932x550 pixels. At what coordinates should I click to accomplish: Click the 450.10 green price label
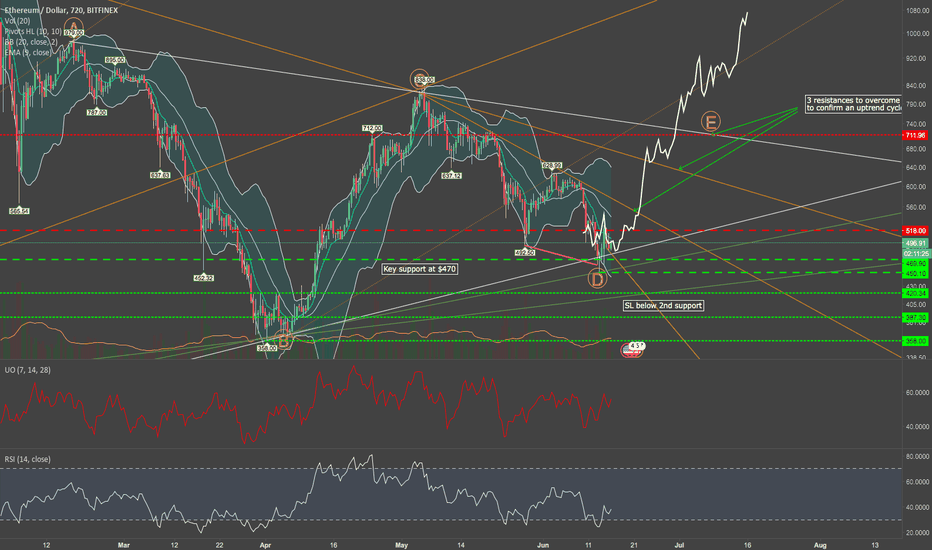(x=915, y=274)
